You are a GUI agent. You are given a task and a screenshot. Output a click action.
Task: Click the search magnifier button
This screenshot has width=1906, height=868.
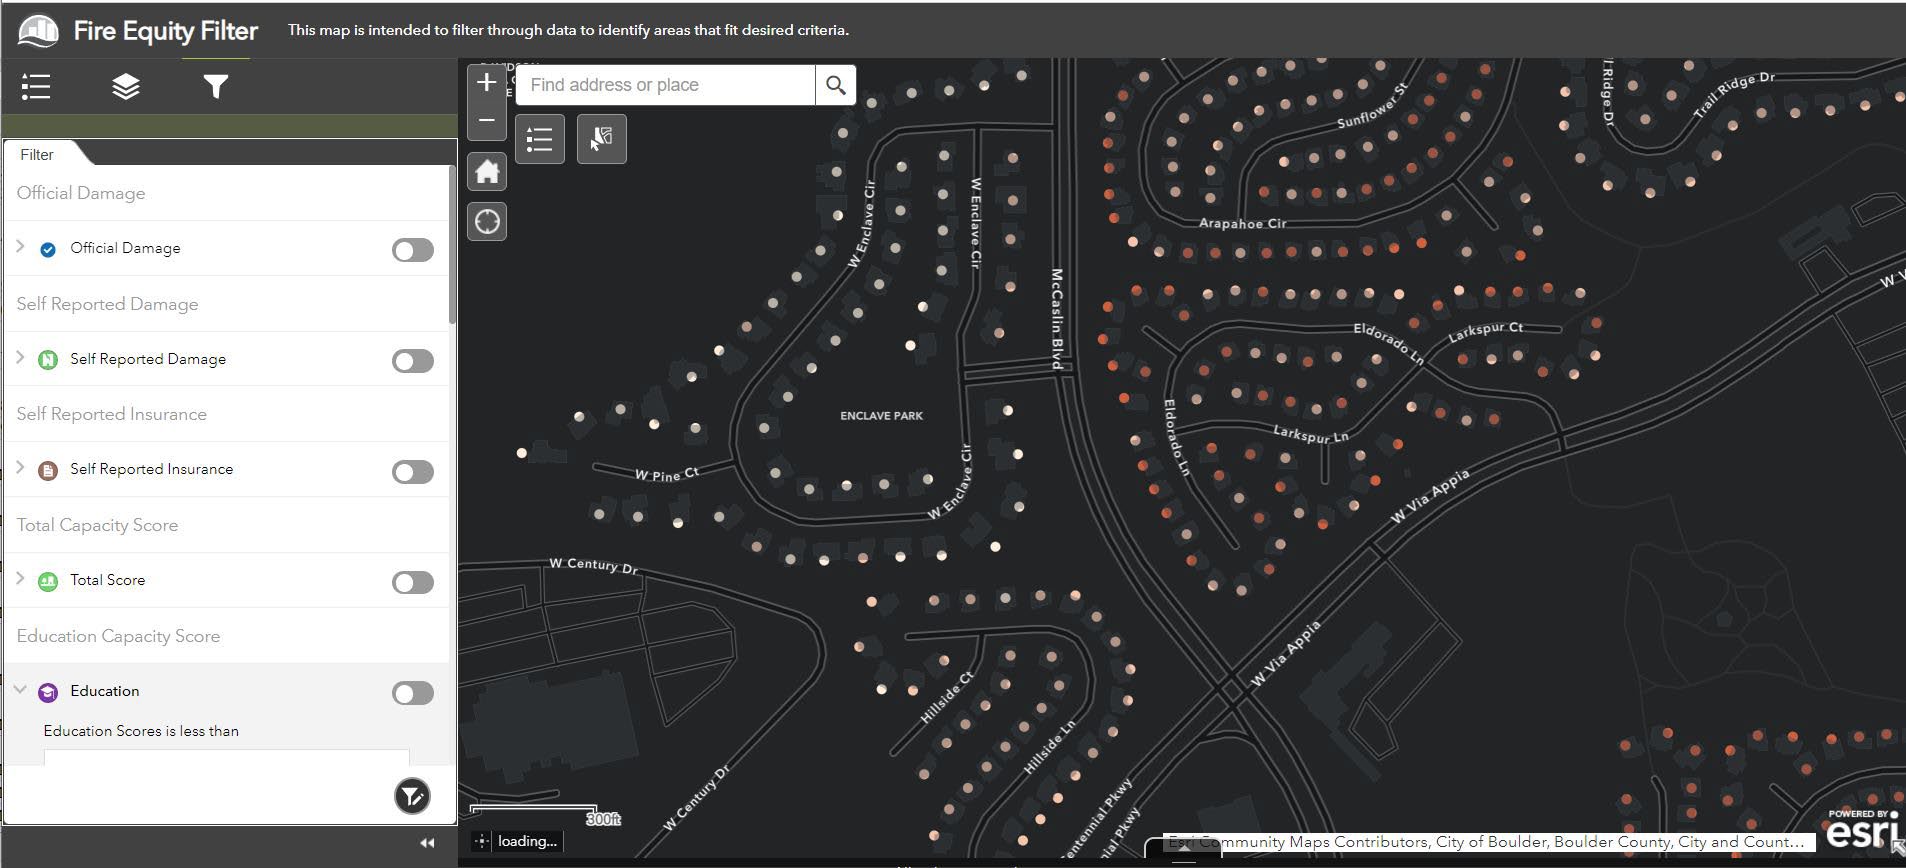point(835,85)
